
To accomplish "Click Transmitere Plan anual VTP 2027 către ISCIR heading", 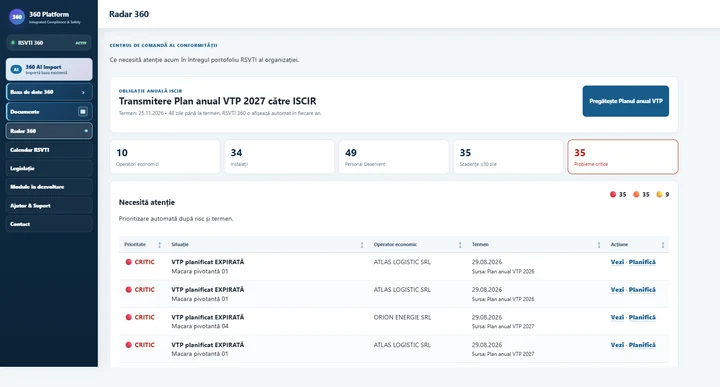I will pyautogui.click(x=217, y=101).
